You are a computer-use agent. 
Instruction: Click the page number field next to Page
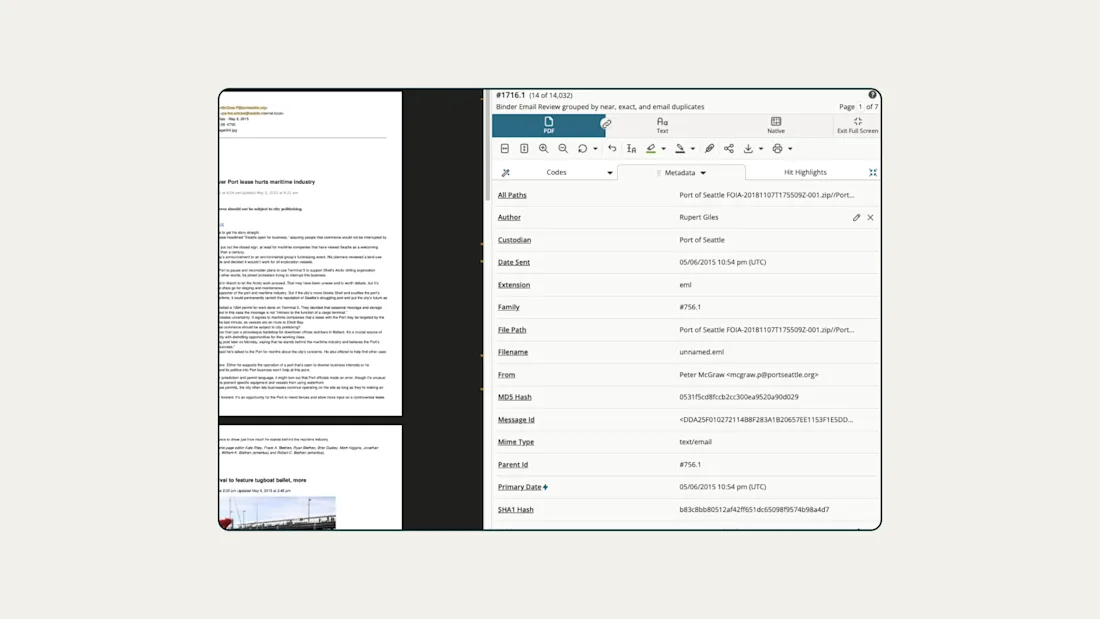860,107
